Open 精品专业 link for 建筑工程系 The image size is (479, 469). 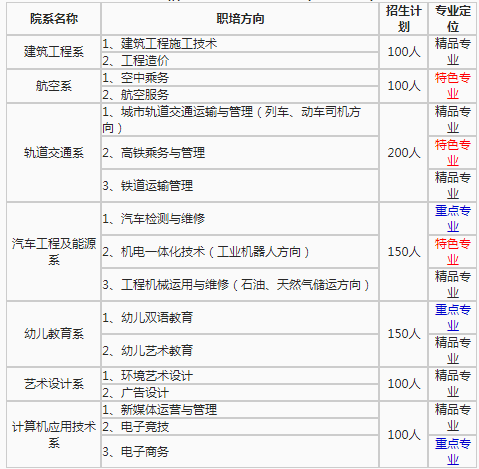(452, 52)
